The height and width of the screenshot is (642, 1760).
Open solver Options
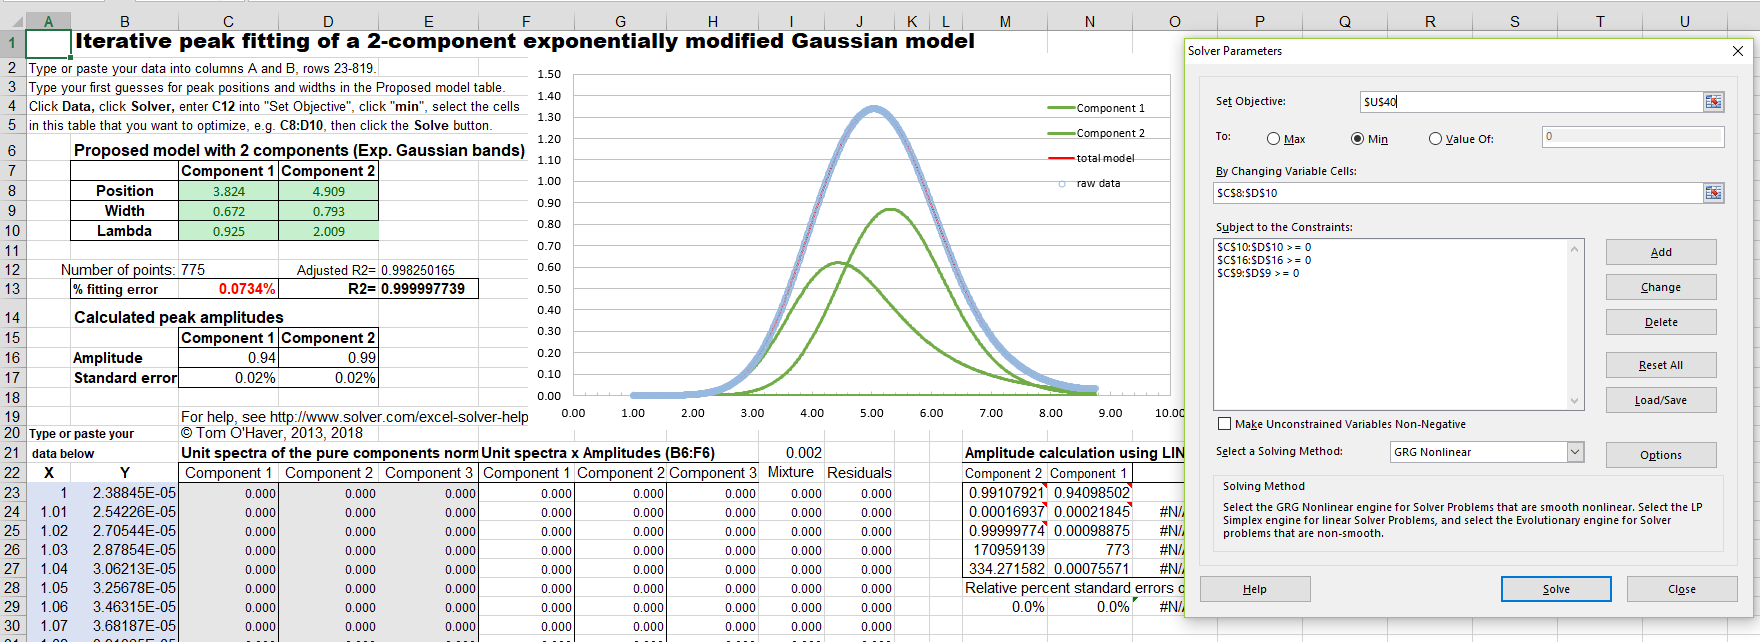[x=1660, y=455]
